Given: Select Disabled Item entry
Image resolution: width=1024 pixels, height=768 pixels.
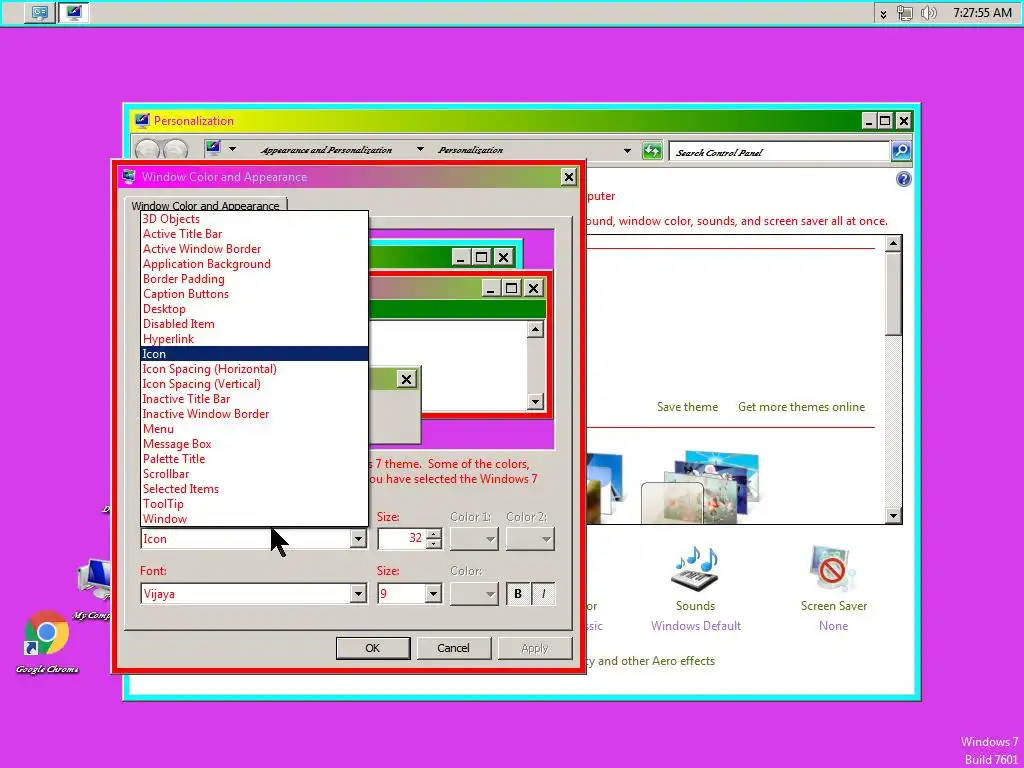Looking at the screenshot, I should (255, 324).
